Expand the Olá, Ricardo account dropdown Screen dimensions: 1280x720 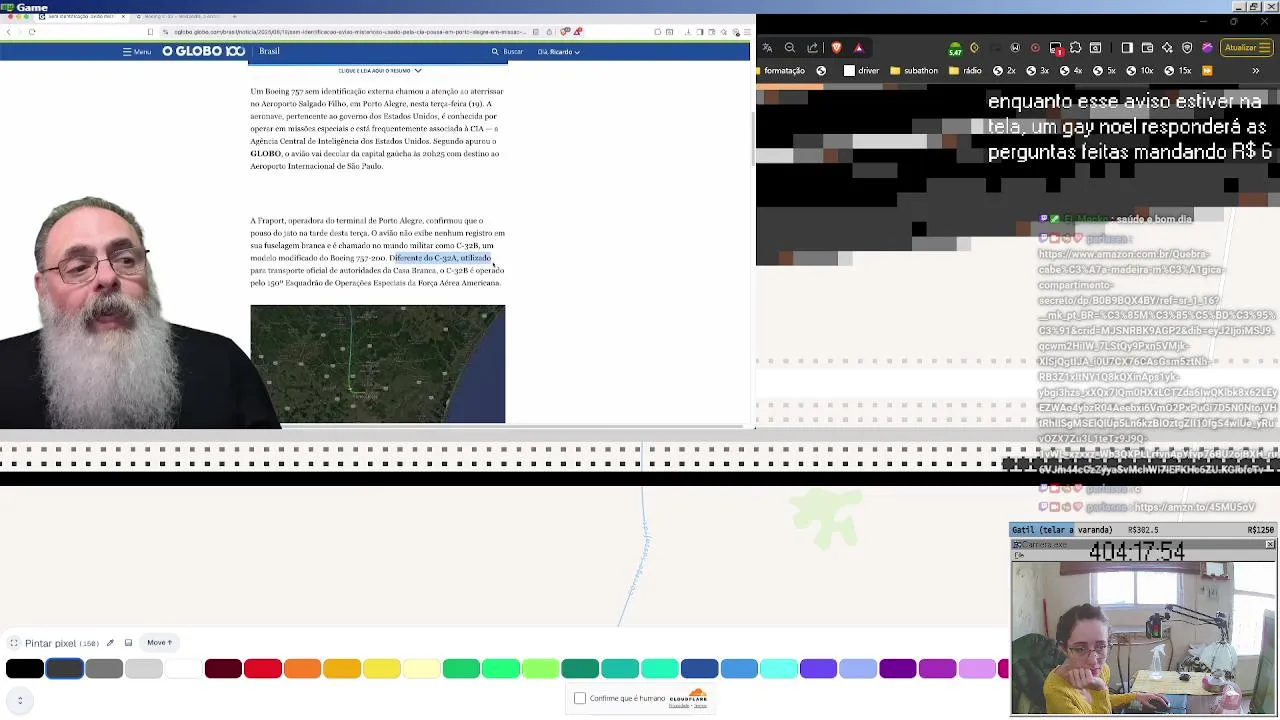559,52
